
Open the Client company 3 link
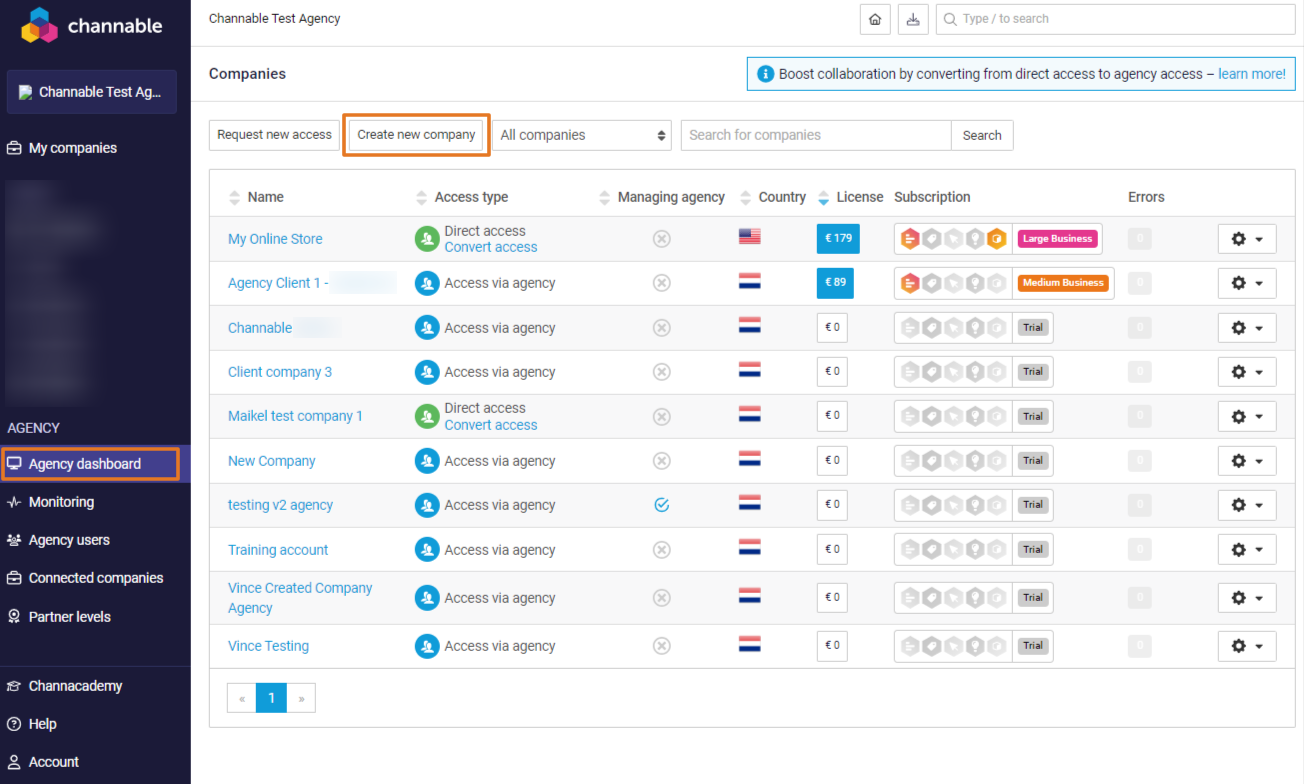280,372
